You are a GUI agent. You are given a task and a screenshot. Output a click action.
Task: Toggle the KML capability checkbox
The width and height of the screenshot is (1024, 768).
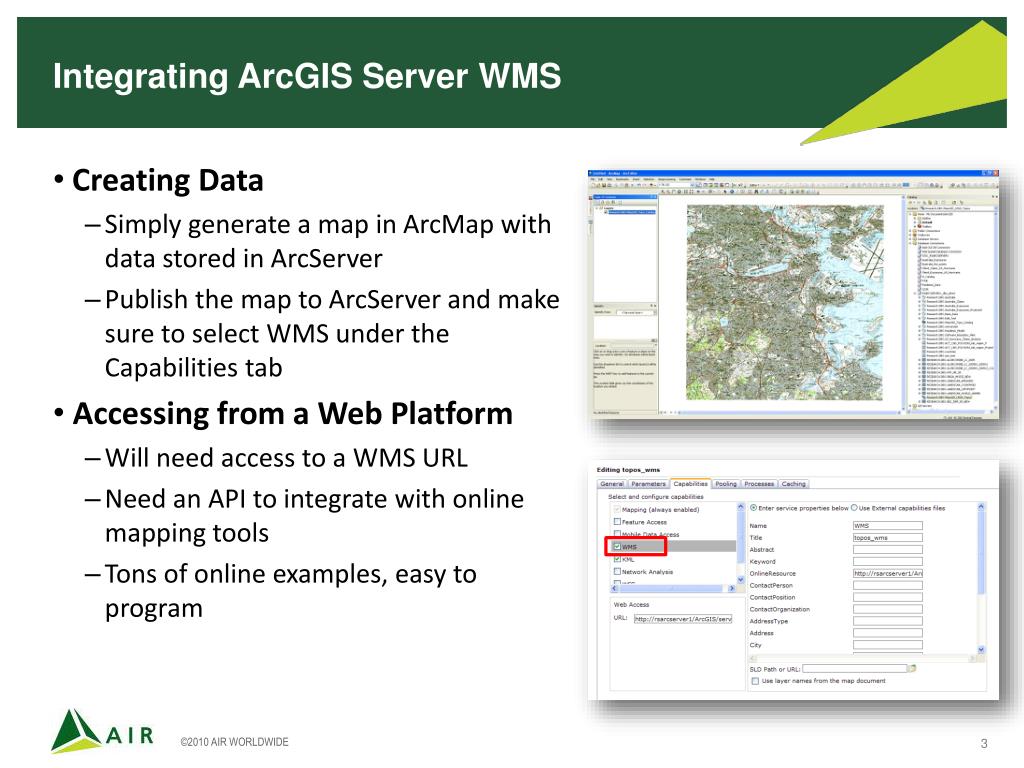point(617,559)
